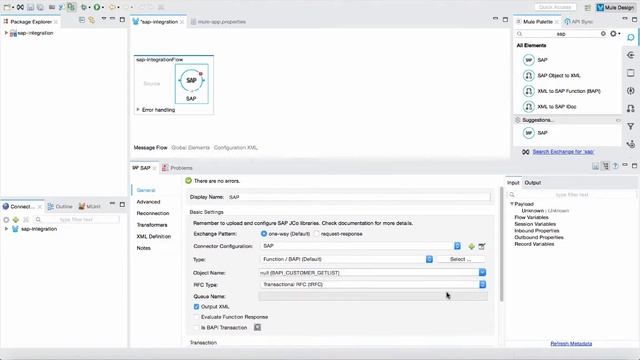Screen dimensions: 640x360
Task: Click the Refresh Metadata link
Action: [571, 344]
